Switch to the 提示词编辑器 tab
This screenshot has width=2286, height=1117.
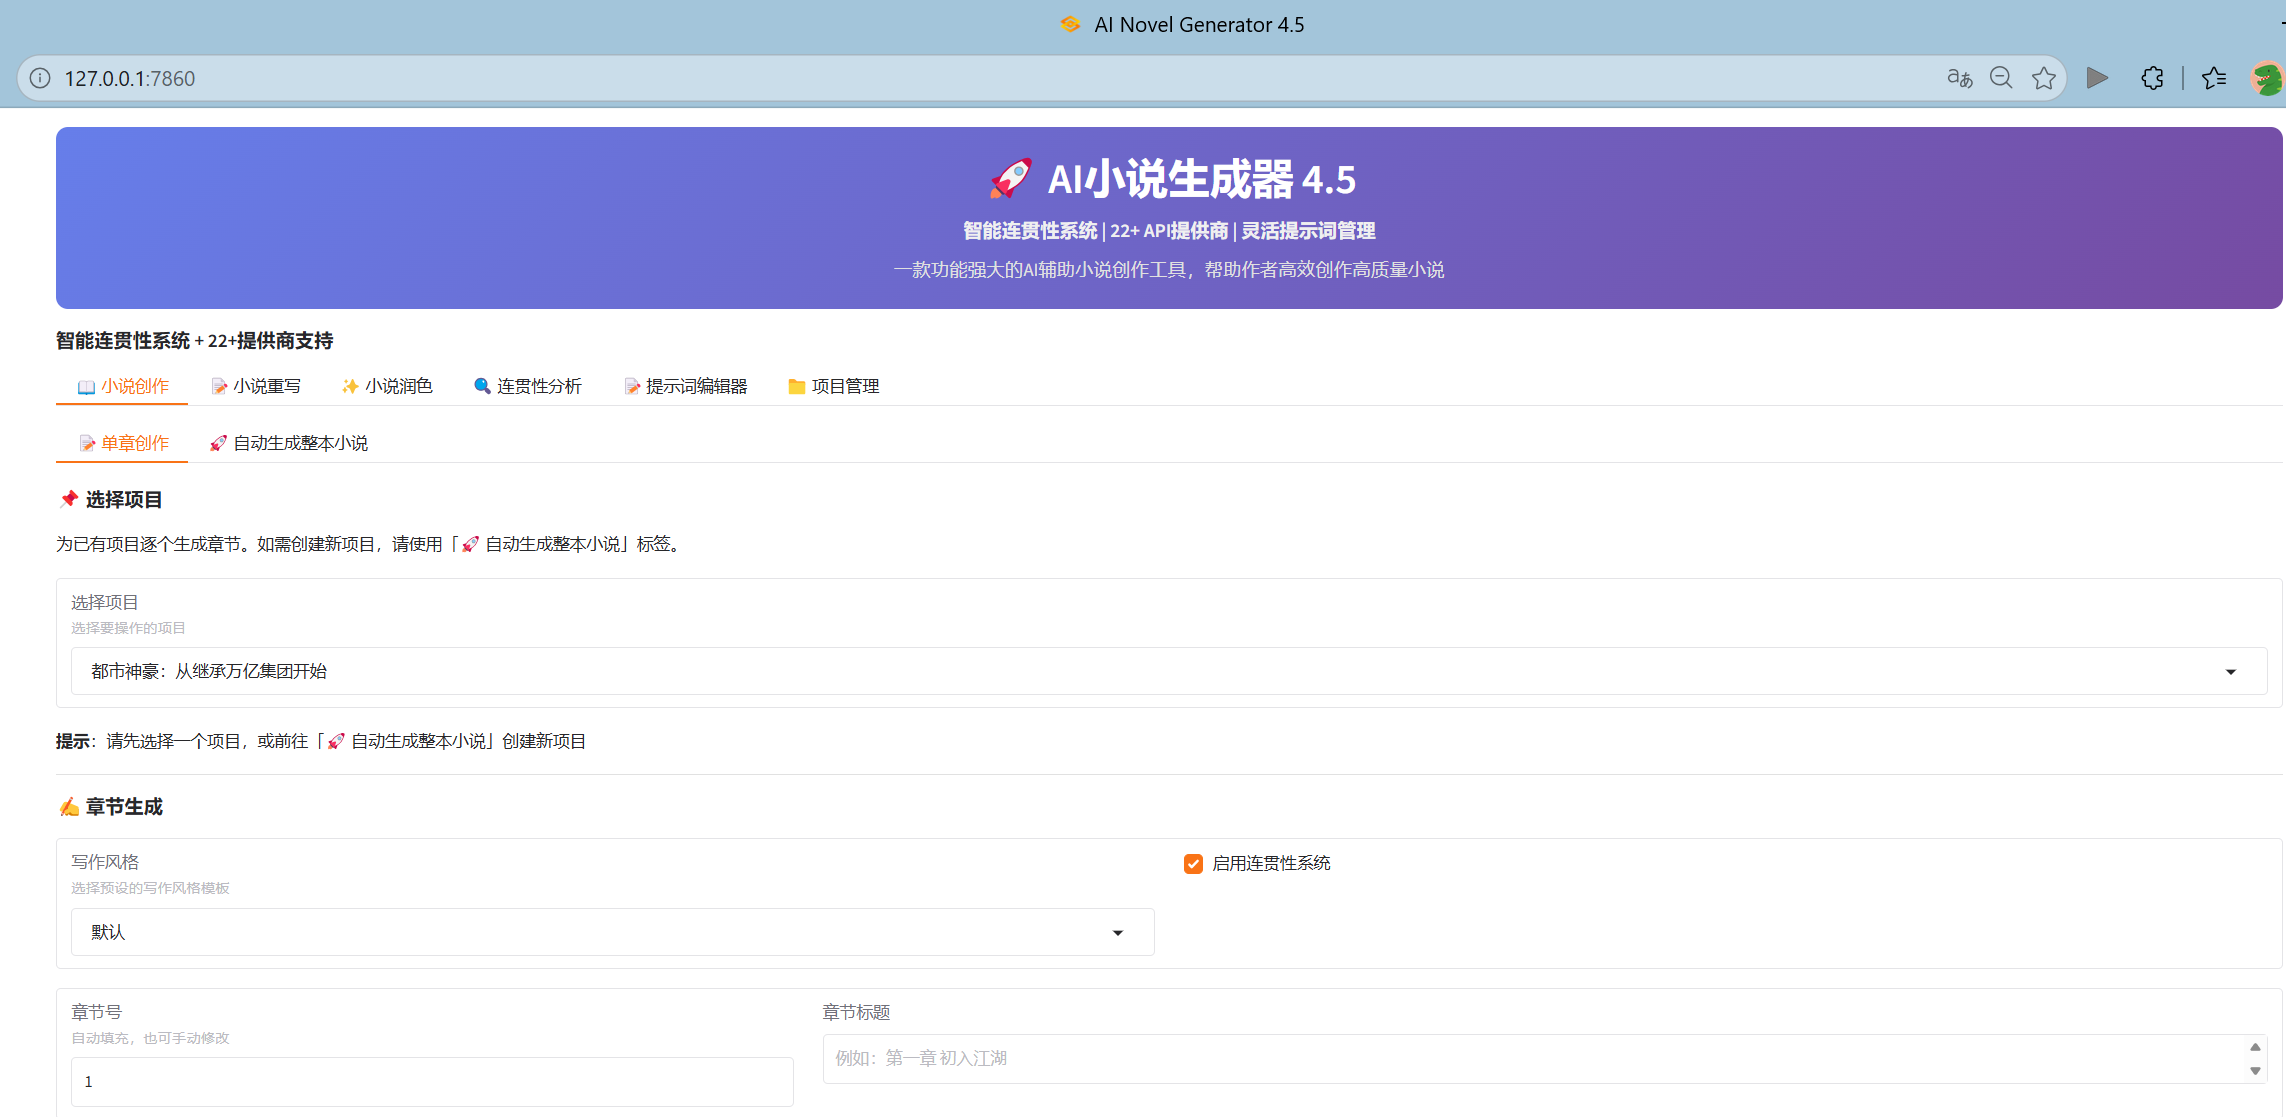click(697, 386)
